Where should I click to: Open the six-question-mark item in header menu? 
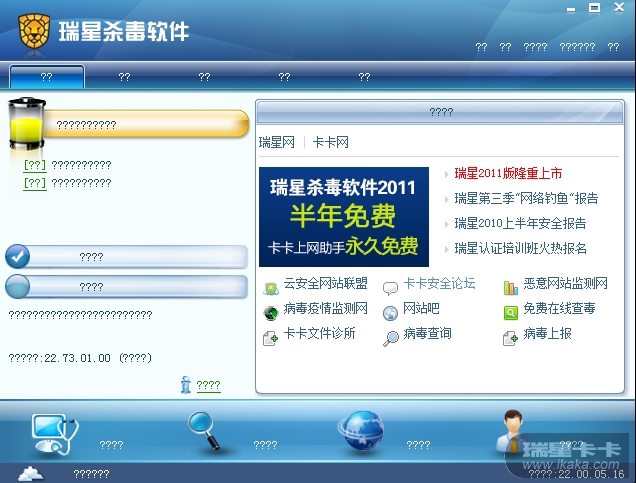(577, 47)
